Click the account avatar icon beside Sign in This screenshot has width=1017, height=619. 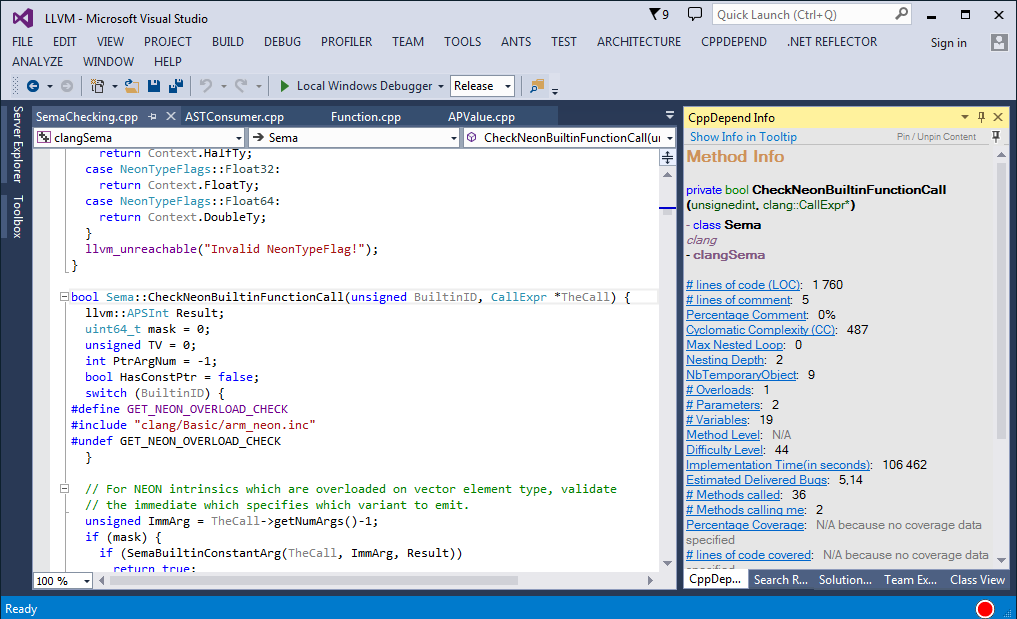[999, 42]
